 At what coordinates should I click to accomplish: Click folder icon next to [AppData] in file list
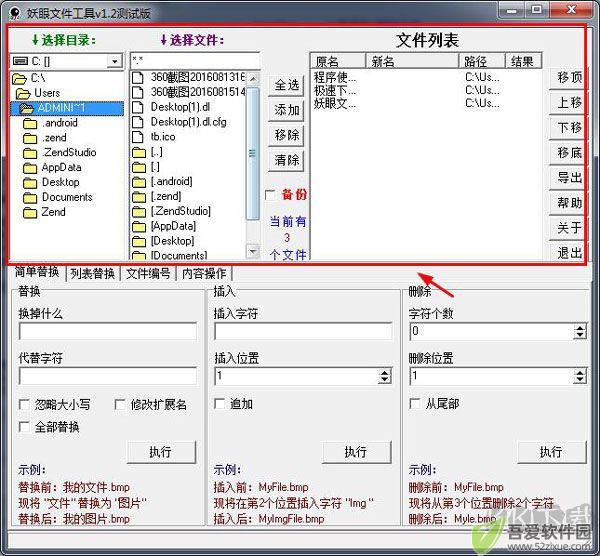(x=139, y=227)
